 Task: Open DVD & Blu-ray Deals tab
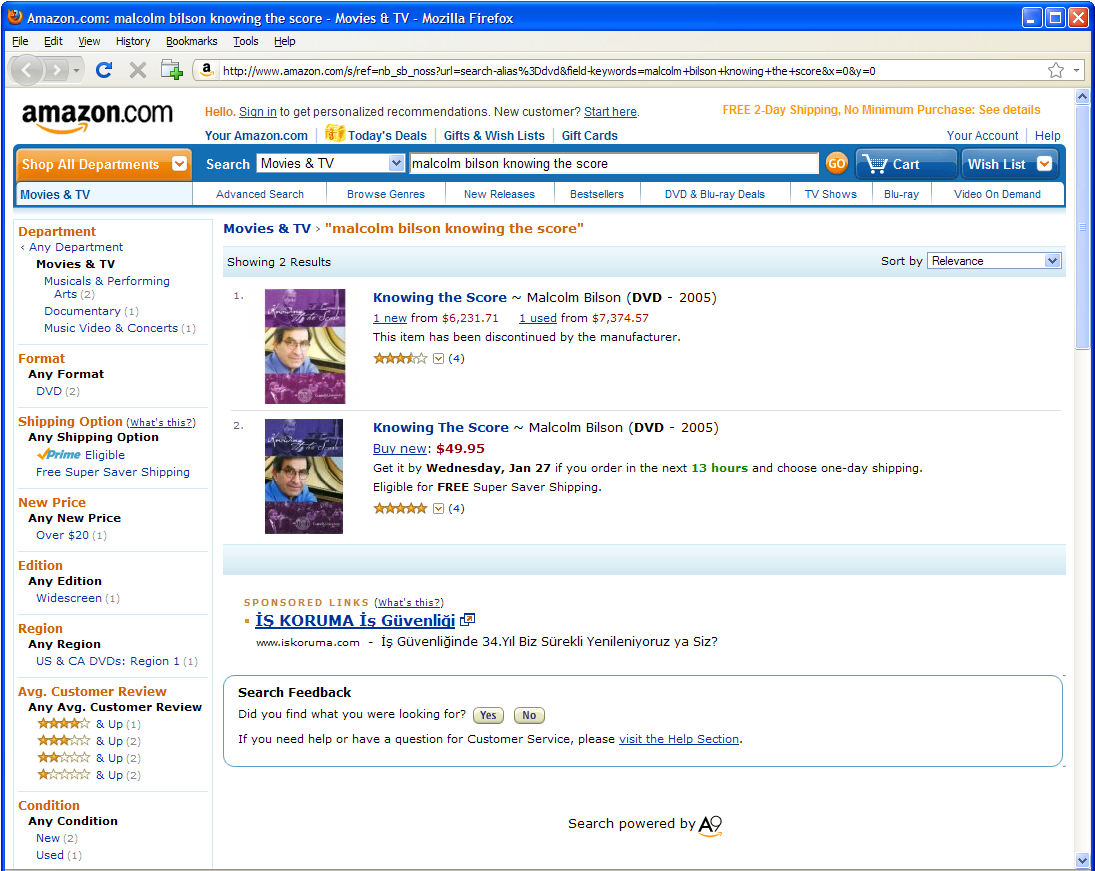click(x=714, y=194)
